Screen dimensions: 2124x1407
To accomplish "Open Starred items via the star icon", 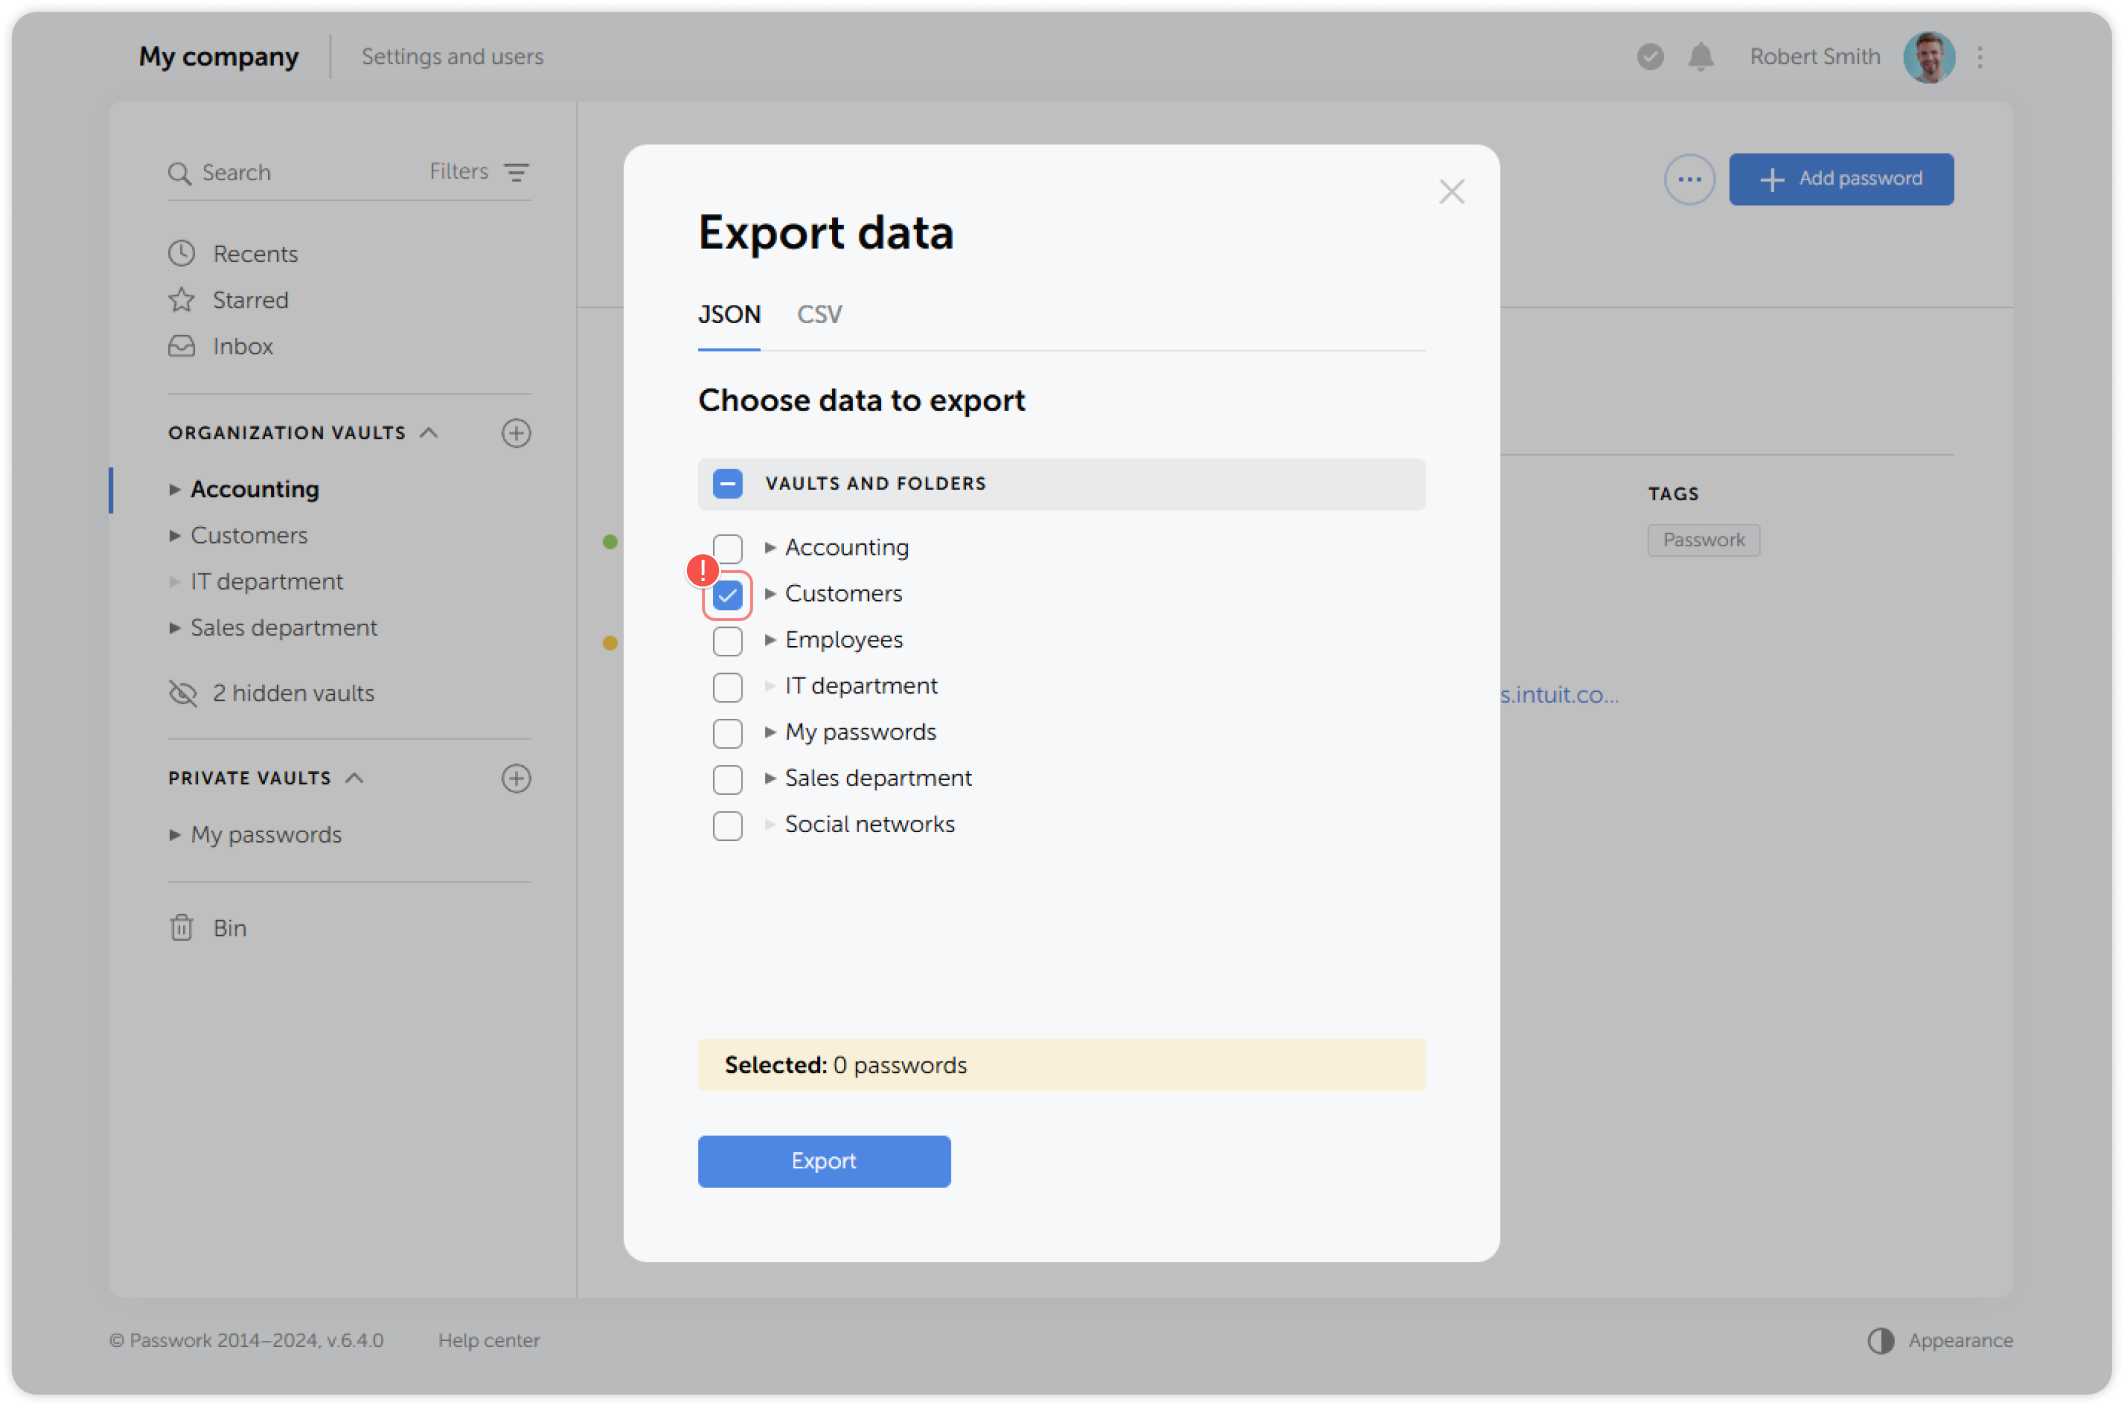I will [181, 299].
